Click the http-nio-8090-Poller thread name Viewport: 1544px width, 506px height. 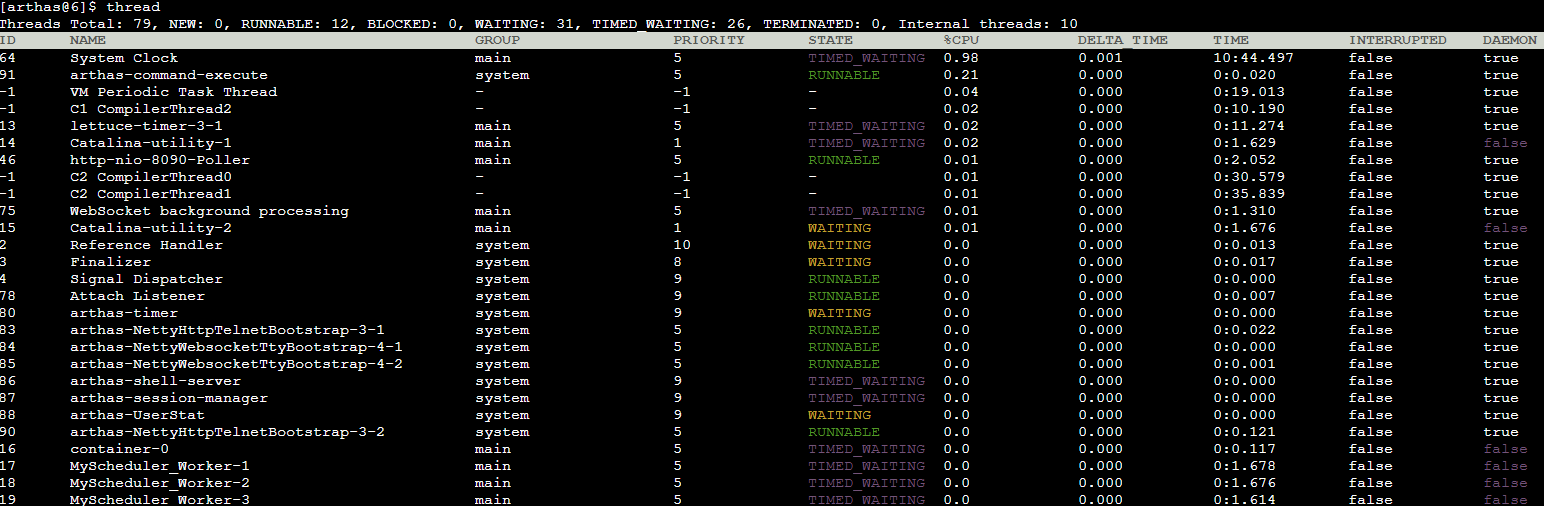(159, 160)
